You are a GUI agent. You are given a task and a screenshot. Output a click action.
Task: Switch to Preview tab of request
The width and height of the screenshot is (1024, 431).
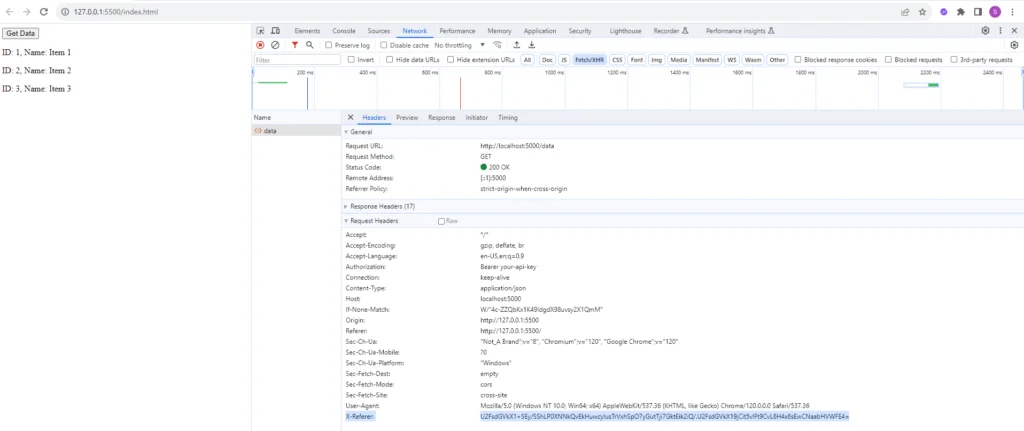(x=407, y=118)
